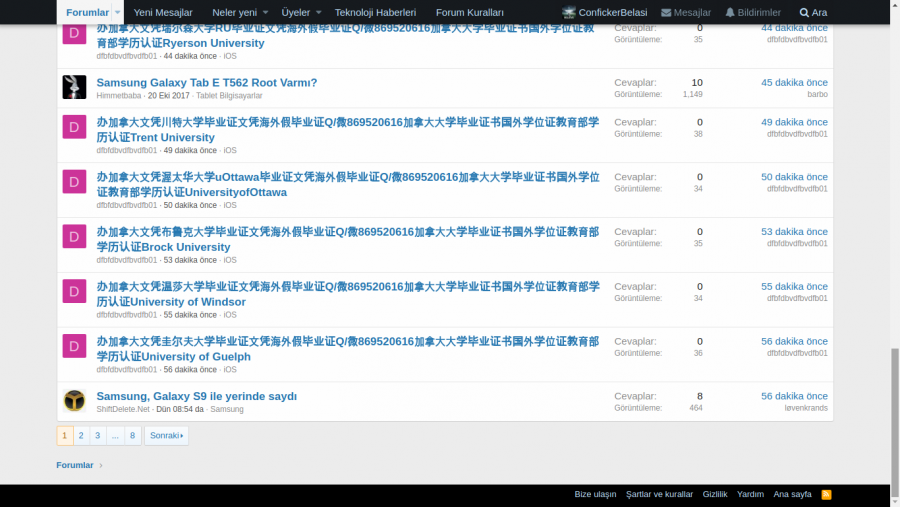This screenshot has width=900, height=507.
Task: Open the 44 dakika önce last-post link
Action: [x=794, y=28]
